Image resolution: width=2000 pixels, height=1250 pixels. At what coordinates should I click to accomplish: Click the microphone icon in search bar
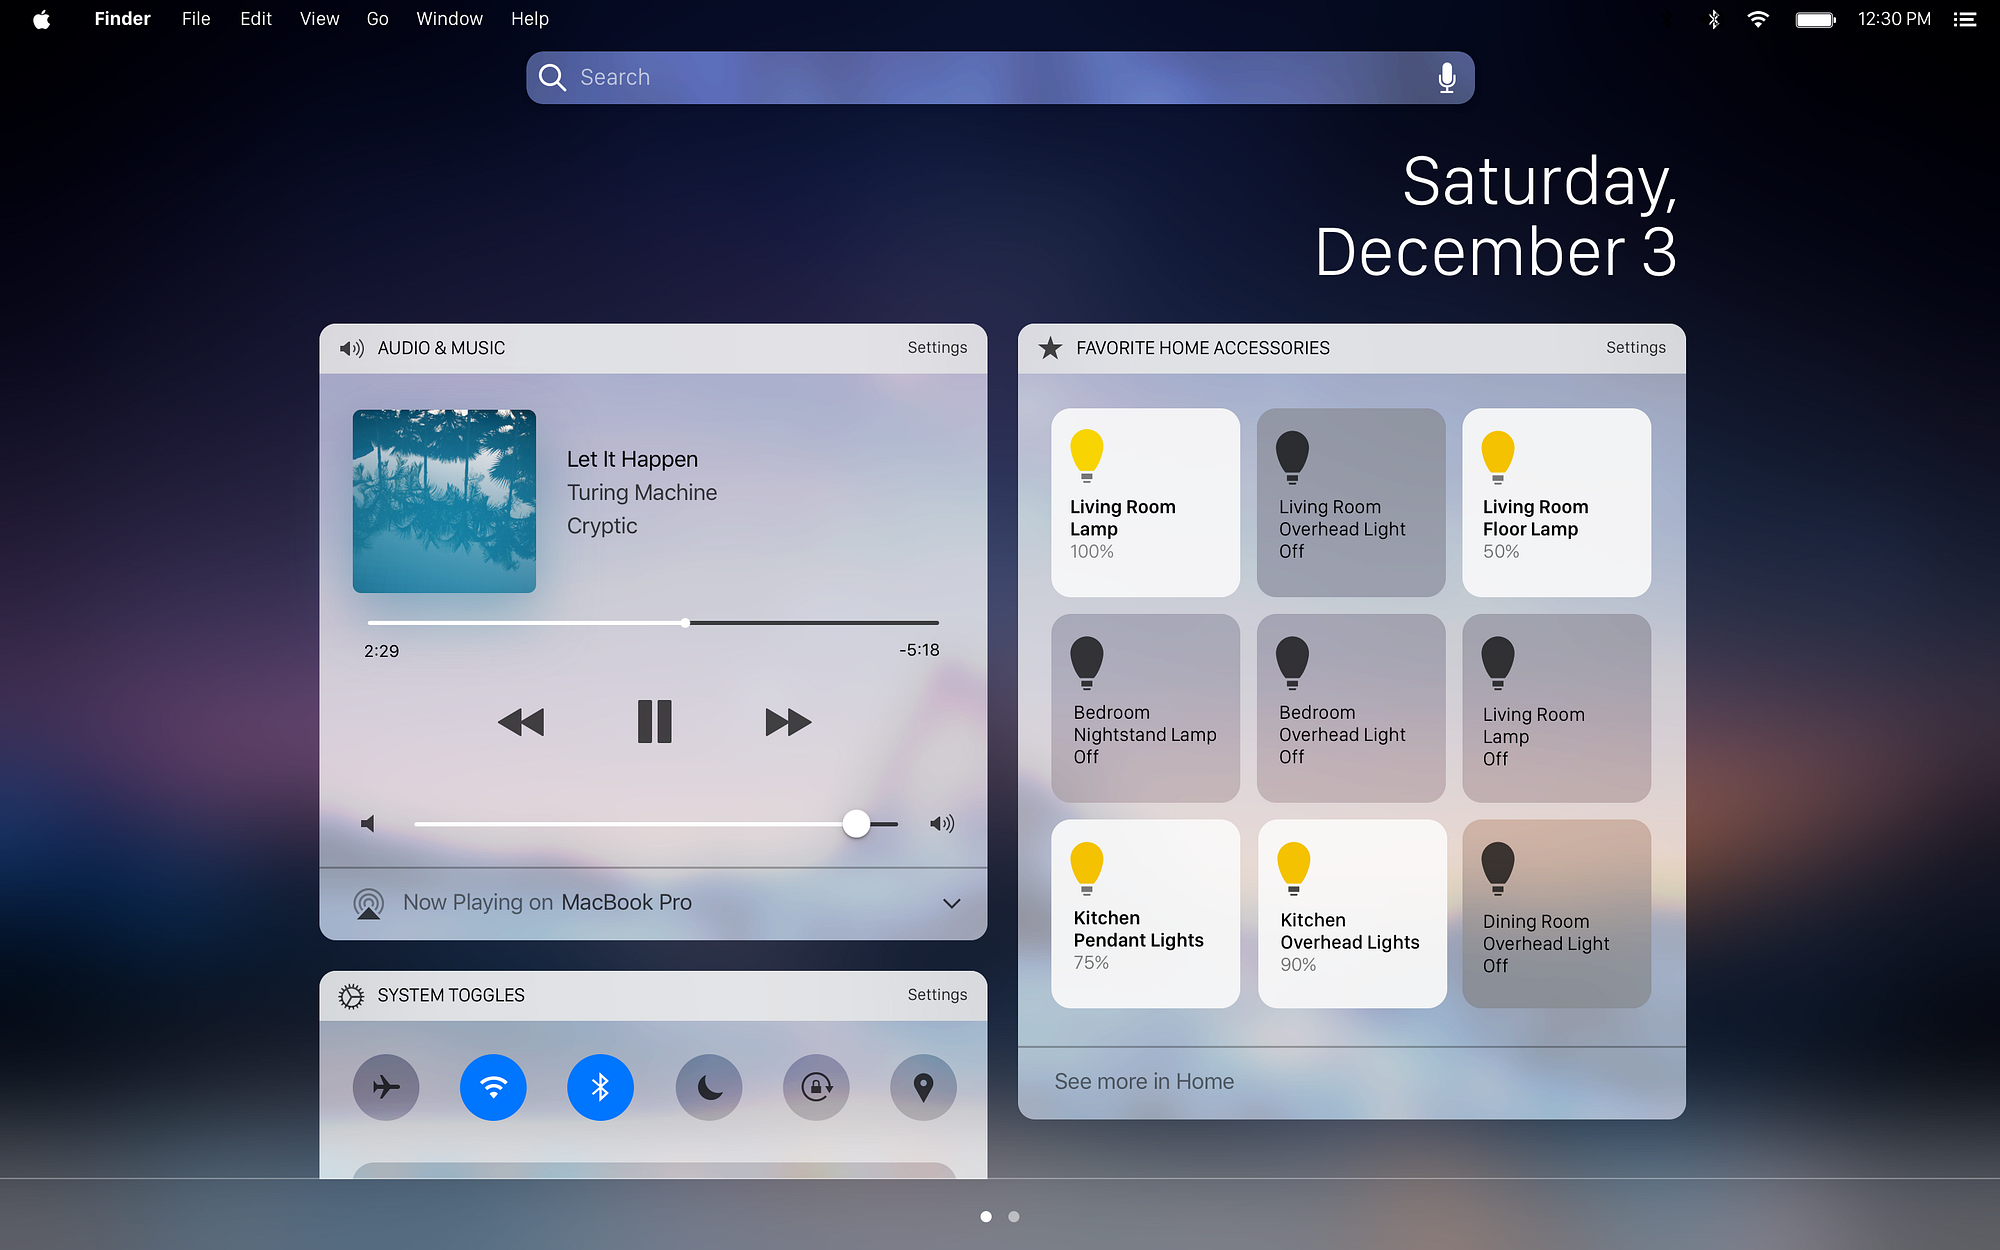pyautogui.click(x=1446, y=78)
